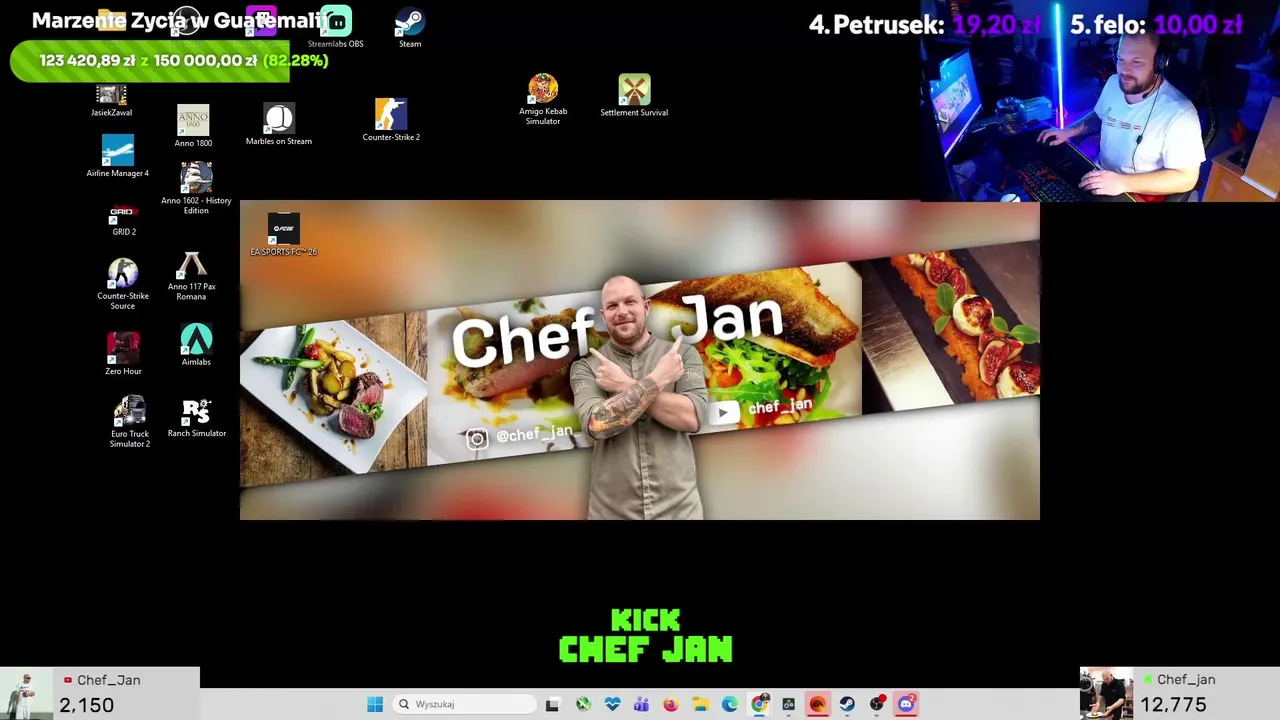Switch to OBS Studio in the taskbar
Image resolution: width=1280 pixels, height=720 pixels.
click(877, 704)
